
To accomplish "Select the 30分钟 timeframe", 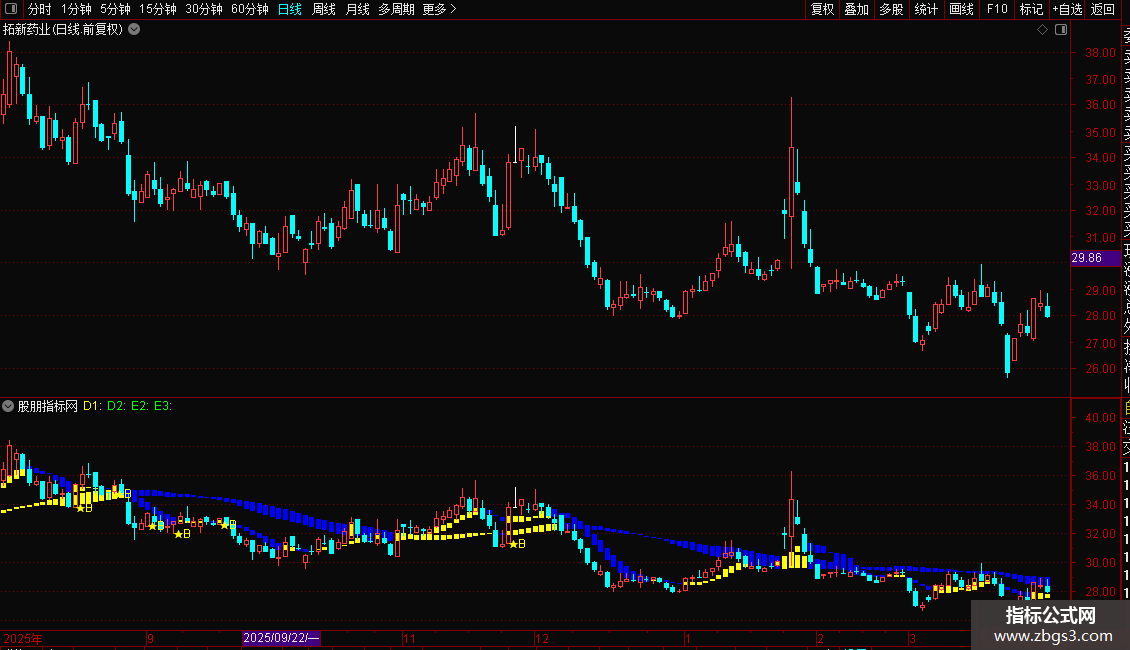I will (204, 9).
